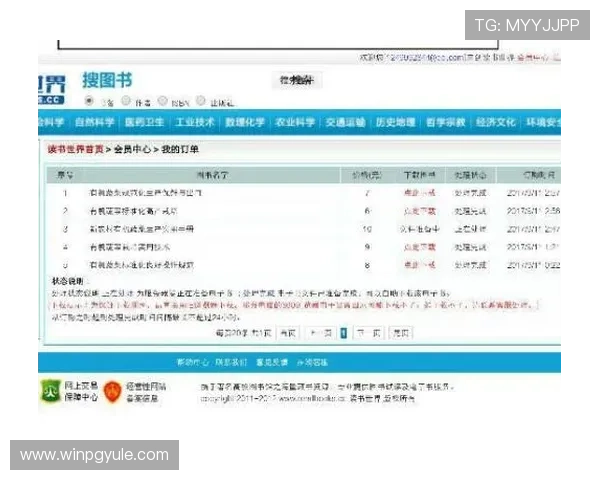Click the 下一页 next page button
Image resolution: width=600 pixels, height=480 pixels.
click(369, 333)
